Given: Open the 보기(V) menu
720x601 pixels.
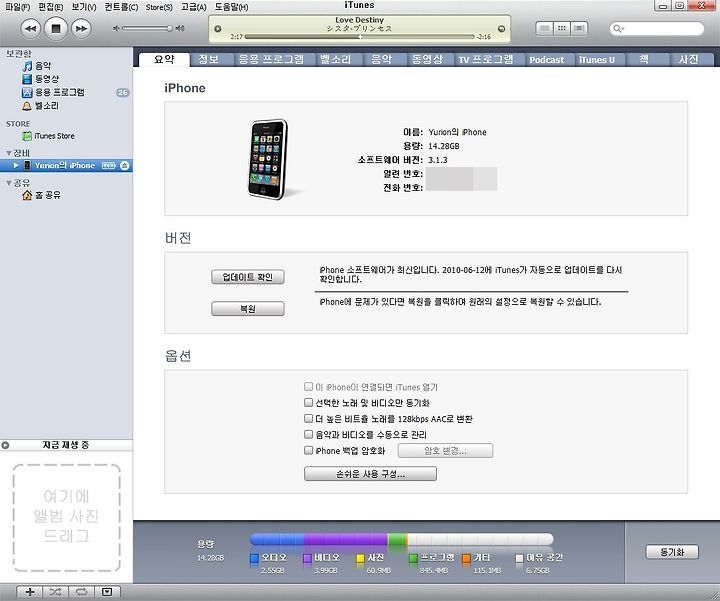Looking at the screenshot, I should click(84, 7).
